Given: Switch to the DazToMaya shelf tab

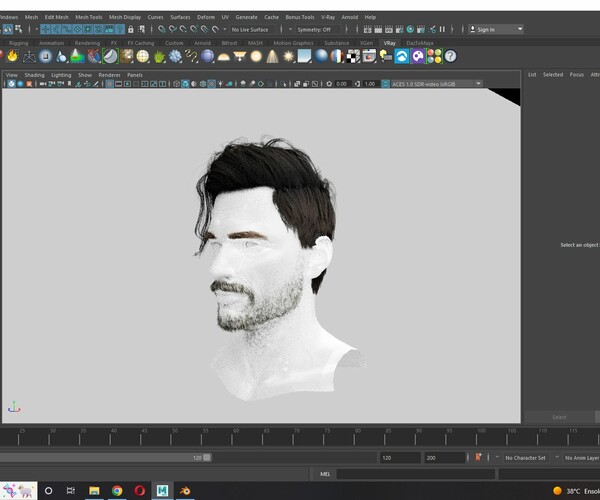Looking at the screenshot, I should [420, 43].
